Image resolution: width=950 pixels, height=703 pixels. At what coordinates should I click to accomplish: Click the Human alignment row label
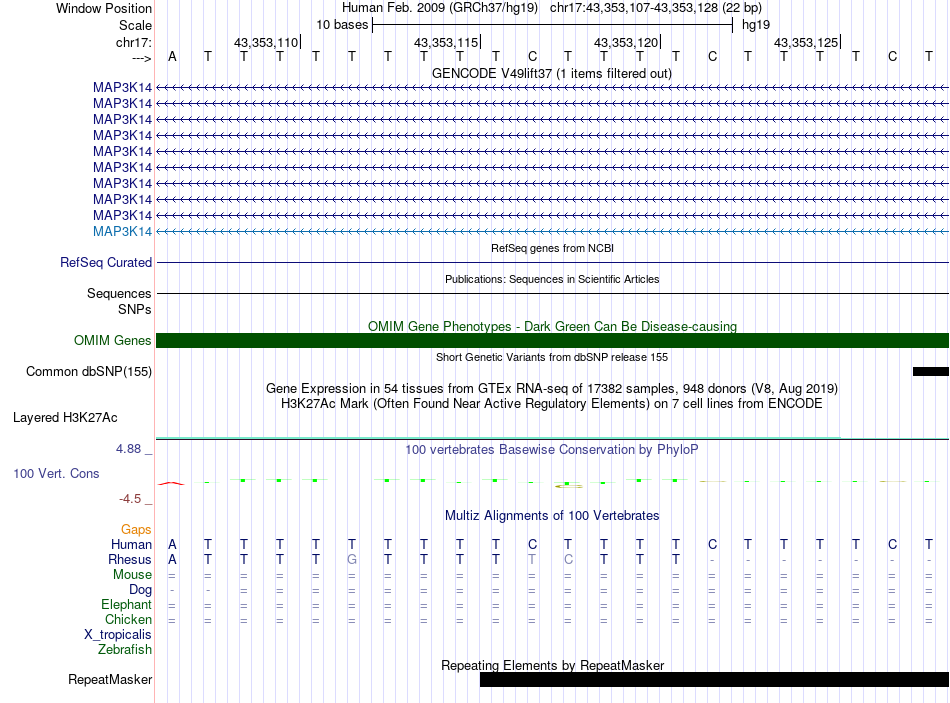coord(131,544)
